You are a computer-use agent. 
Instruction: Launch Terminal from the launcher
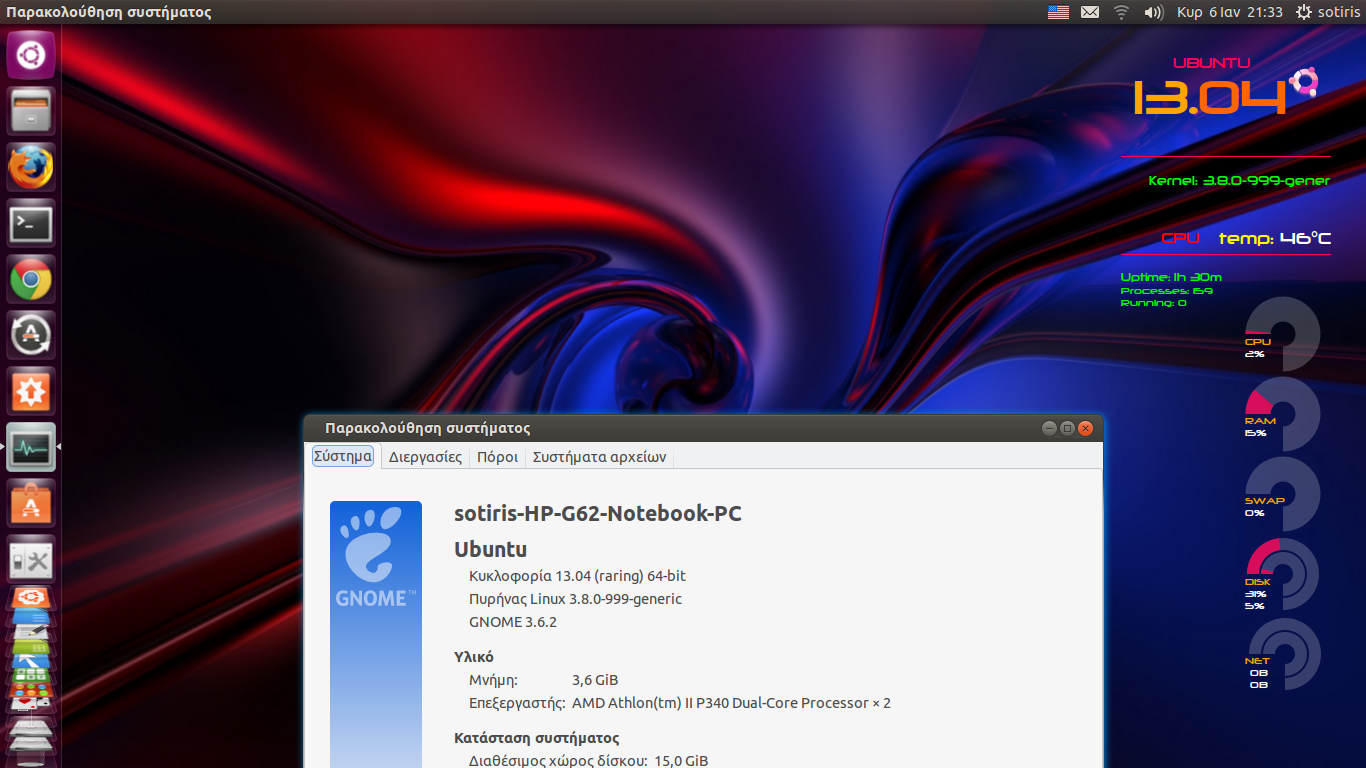coord(31,224)
